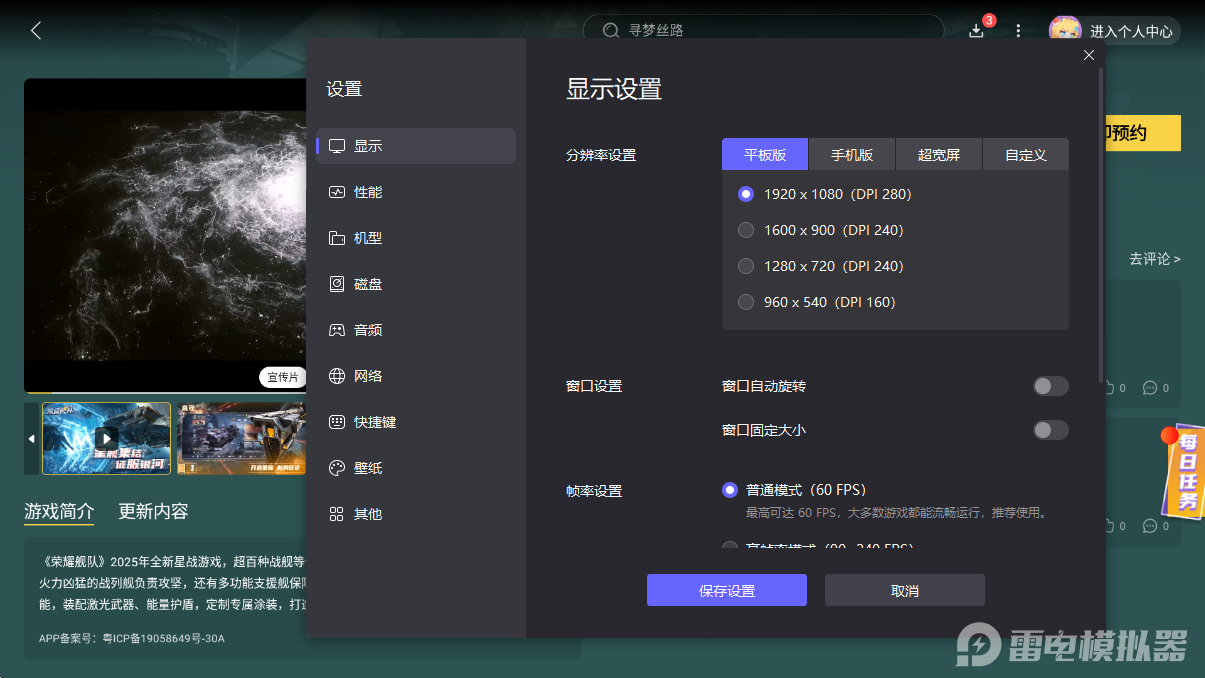Switch to the 更新内容 tab
The image size is (1205, 678).
click(152, 511)
